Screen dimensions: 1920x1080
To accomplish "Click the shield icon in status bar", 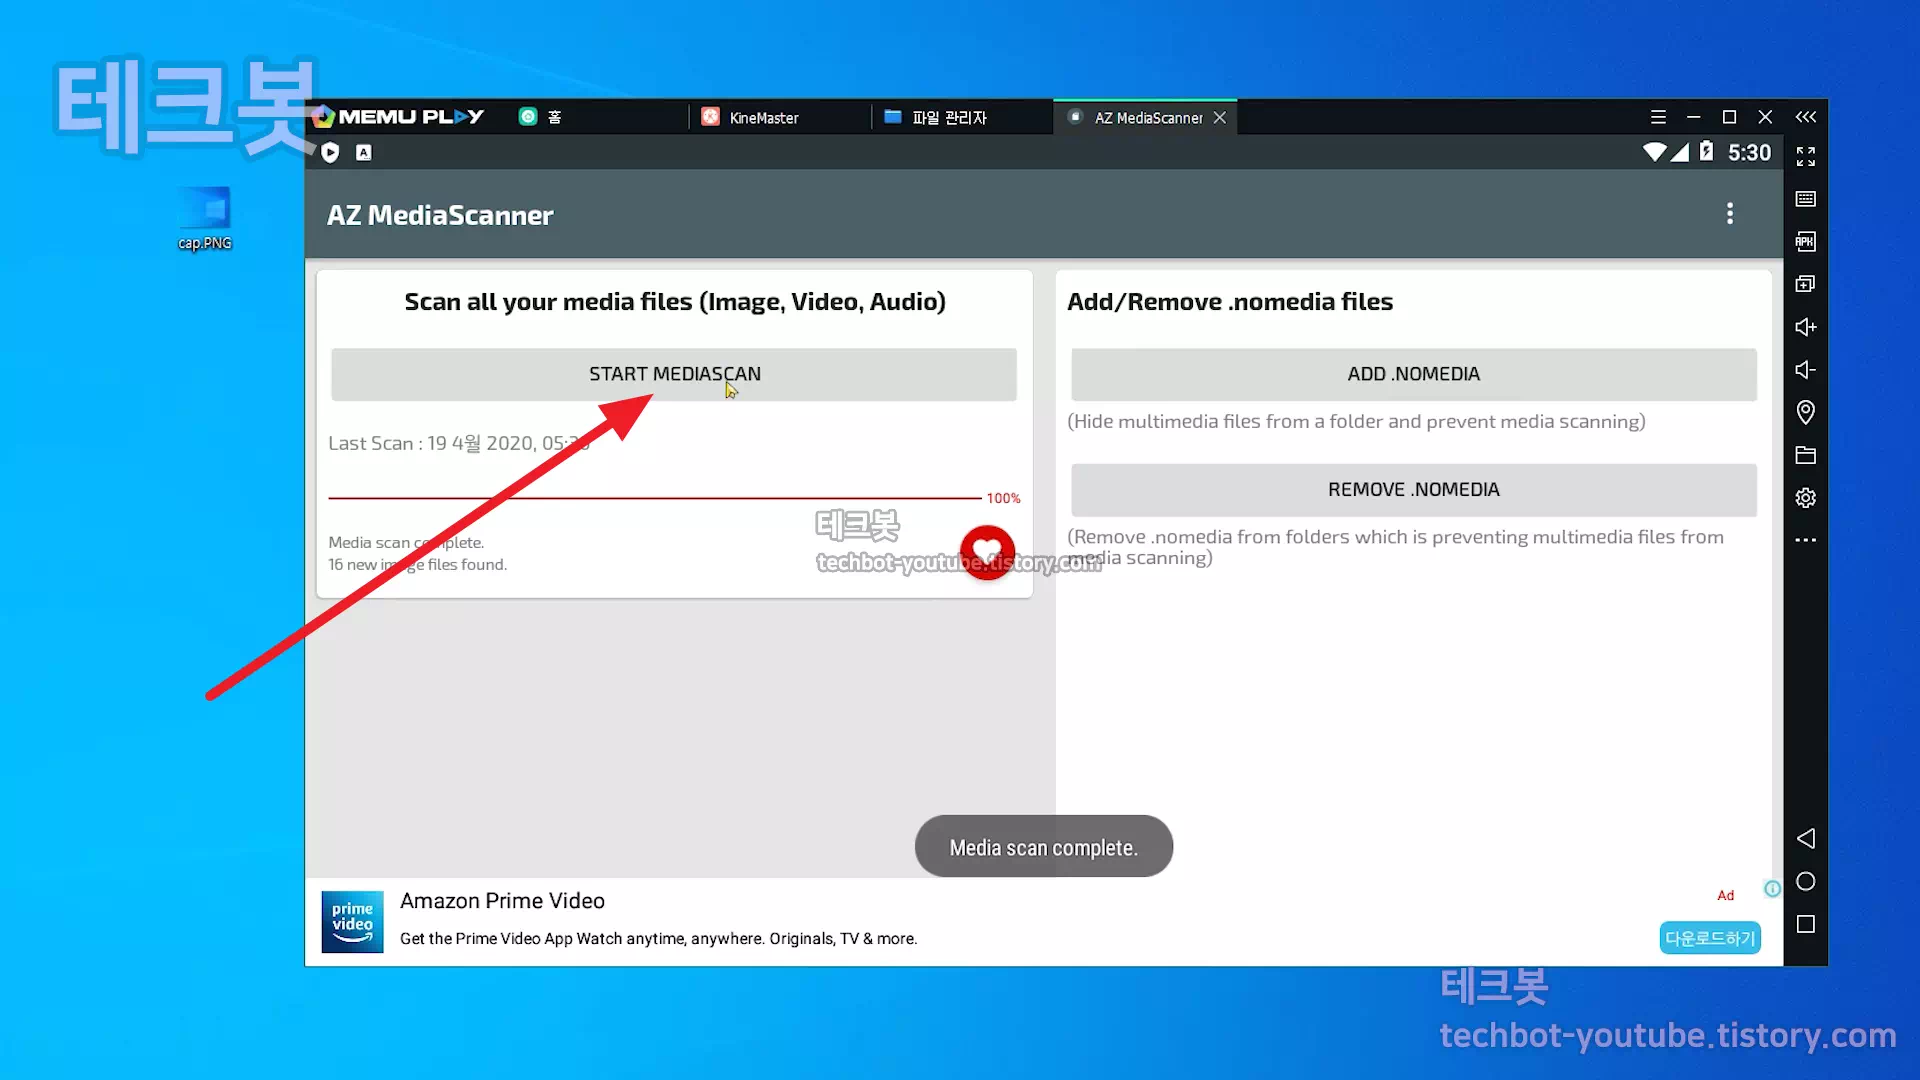I will pos(331,152).
